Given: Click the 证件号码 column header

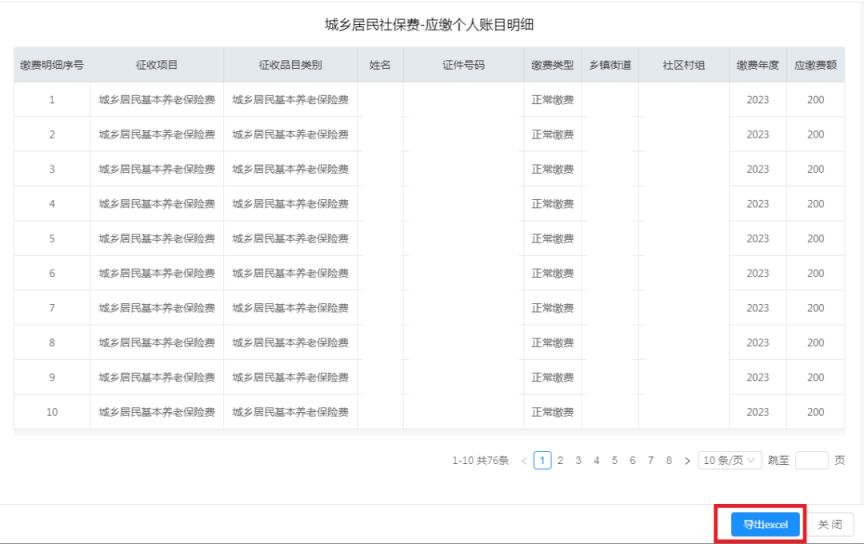Looking at the screenshot, I should (463, 65).
